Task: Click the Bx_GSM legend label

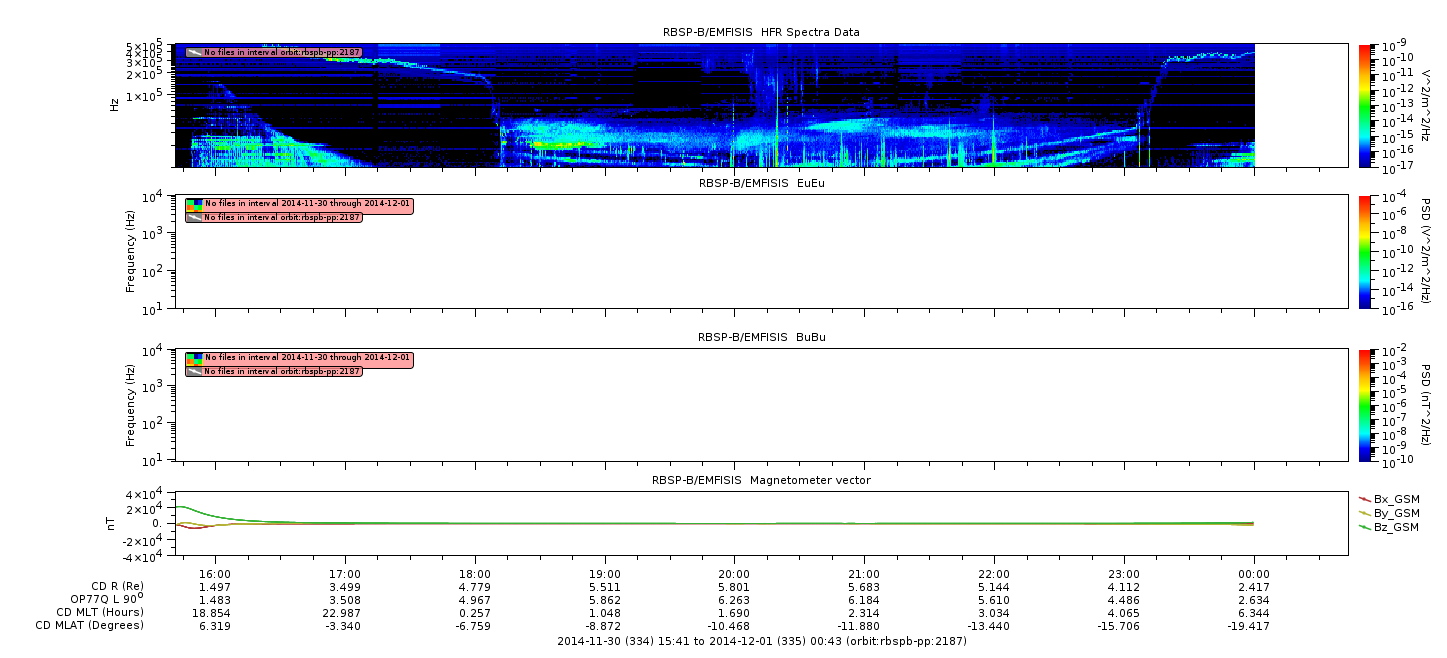Action: tap(1396, 499)
